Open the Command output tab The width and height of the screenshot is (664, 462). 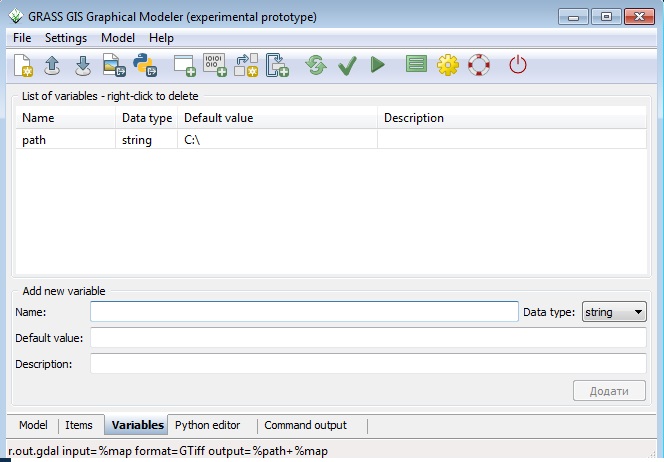tap(305, 425)
